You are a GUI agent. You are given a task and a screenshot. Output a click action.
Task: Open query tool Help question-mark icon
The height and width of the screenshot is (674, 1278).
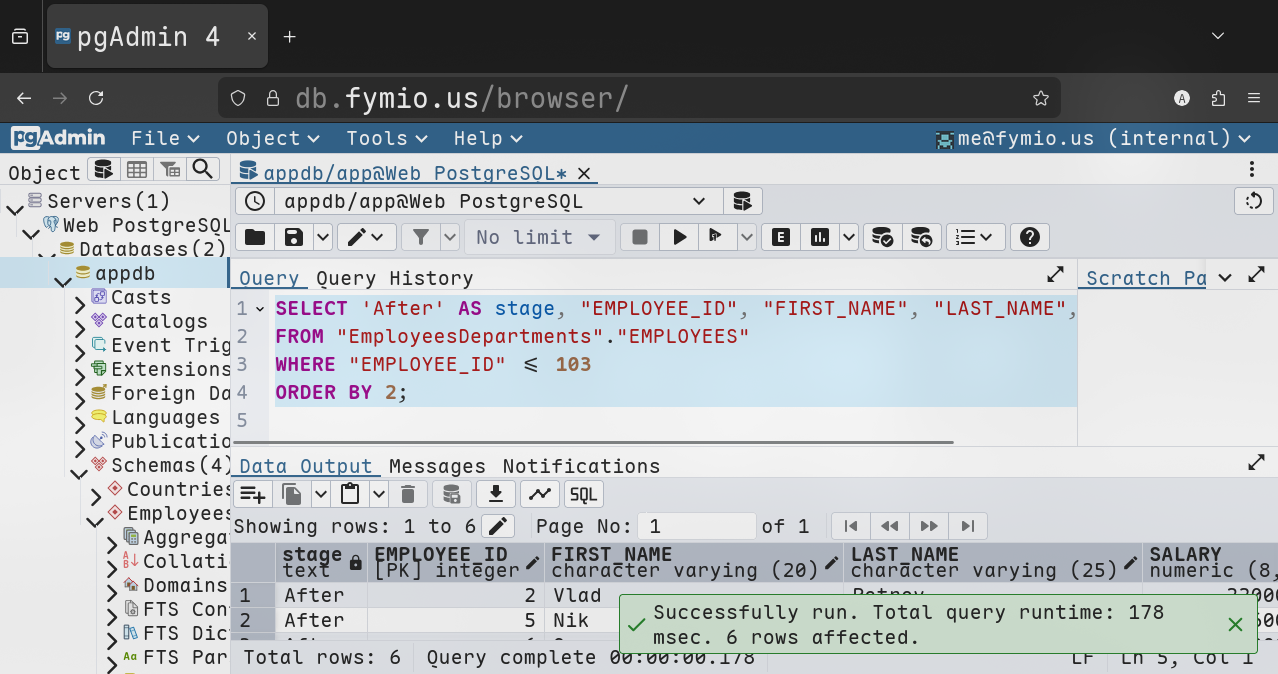(x=1030, y=237)
